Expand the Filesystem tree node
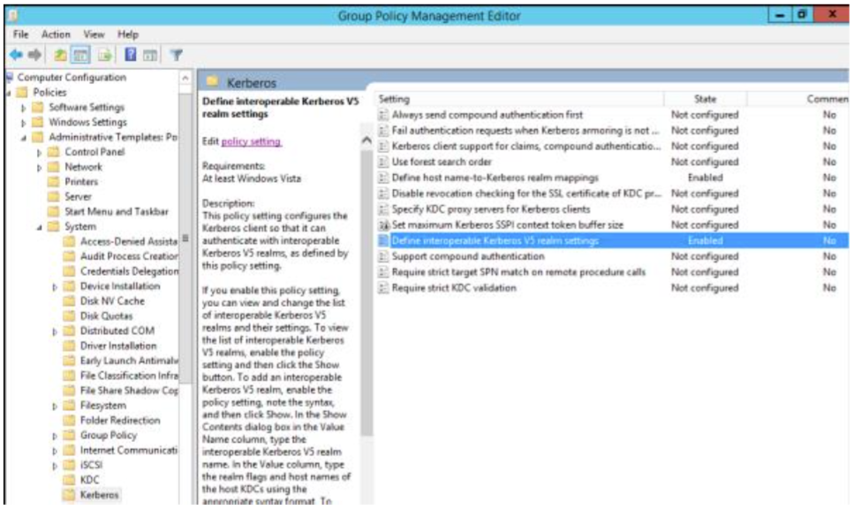 click(x=55, y=406)
